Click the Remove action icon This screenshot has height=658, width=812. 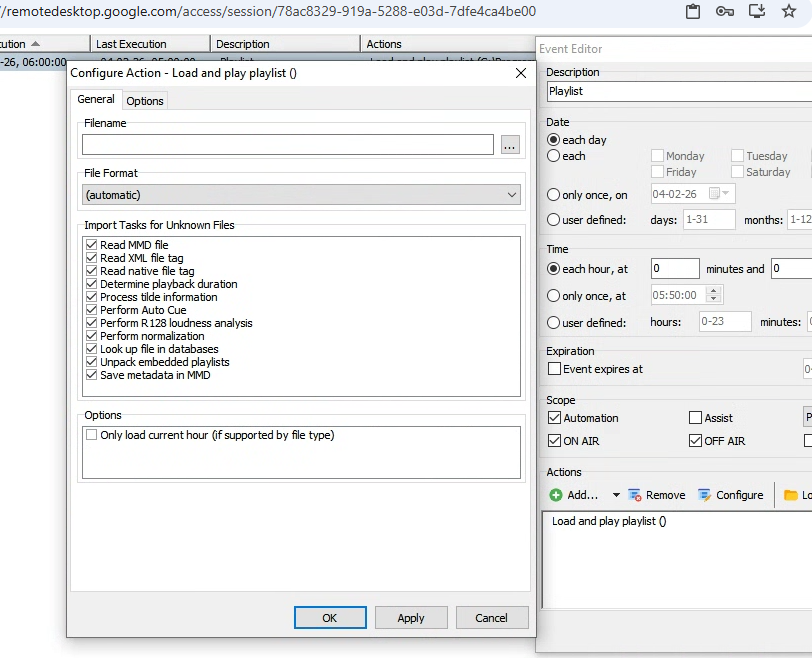[x=634, y=495]
